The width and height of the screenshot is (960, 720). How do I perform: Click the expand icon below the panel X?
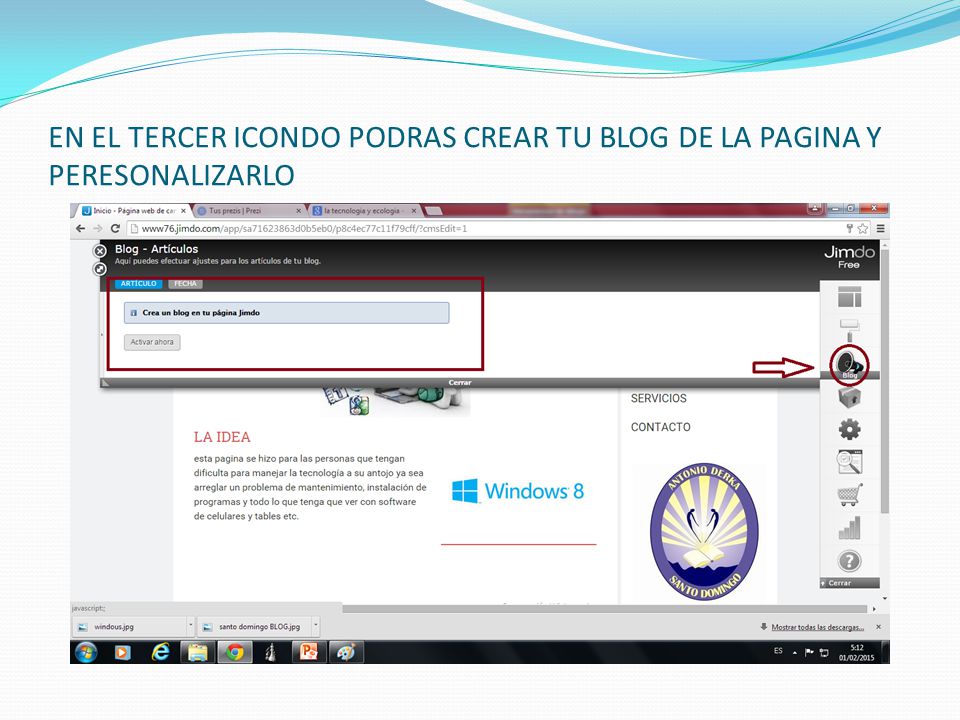pos(100,269)
